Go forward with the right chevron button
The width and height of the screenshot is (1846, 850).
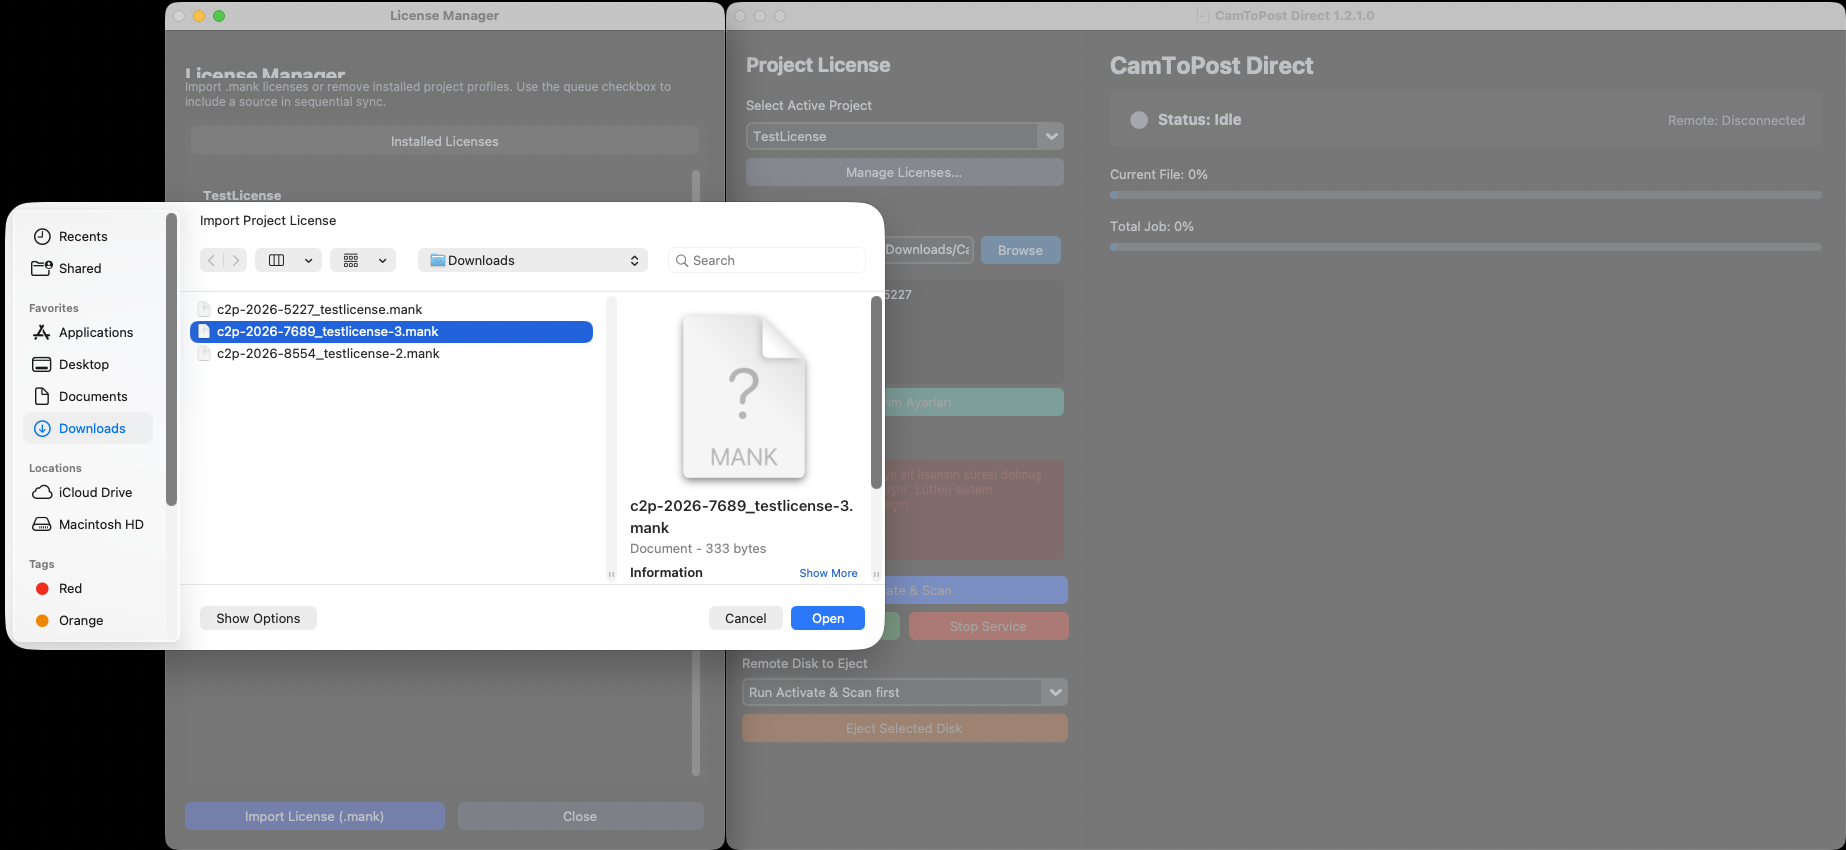tap(235, 260)
